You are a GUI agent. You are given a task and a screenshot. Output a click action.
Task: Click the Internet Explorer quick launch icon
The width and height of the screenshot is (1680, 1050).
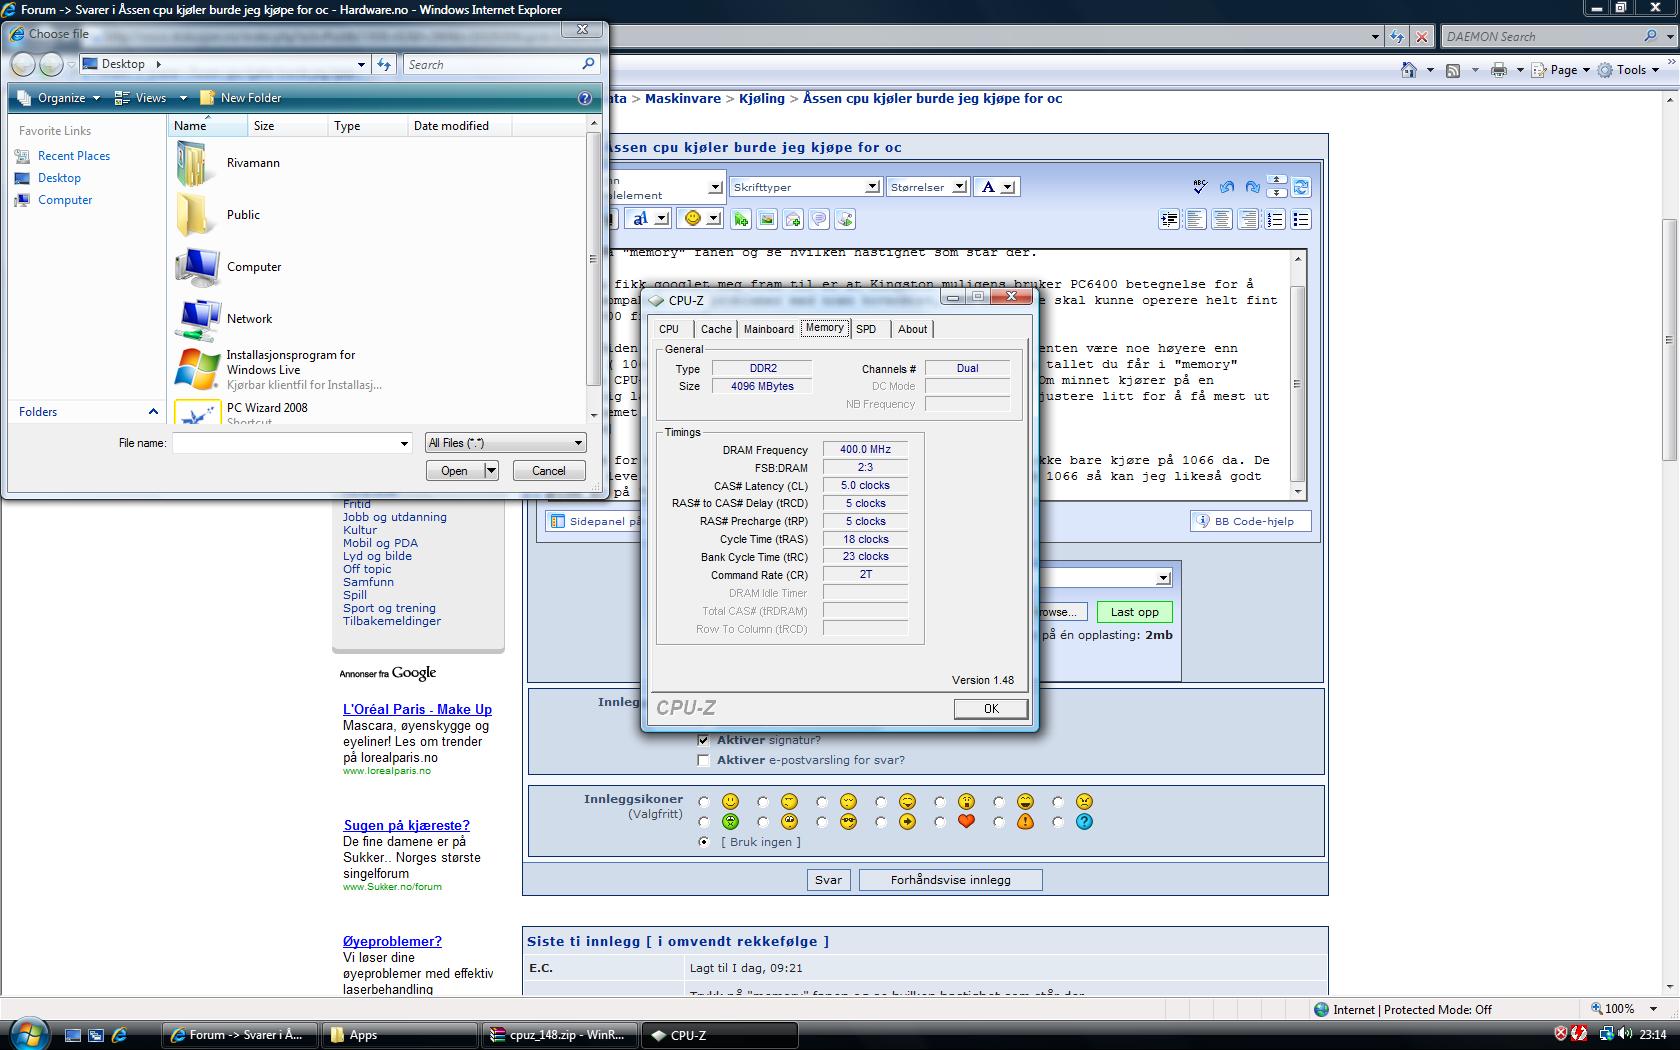pyautogui.click(x=120, y=1035)
